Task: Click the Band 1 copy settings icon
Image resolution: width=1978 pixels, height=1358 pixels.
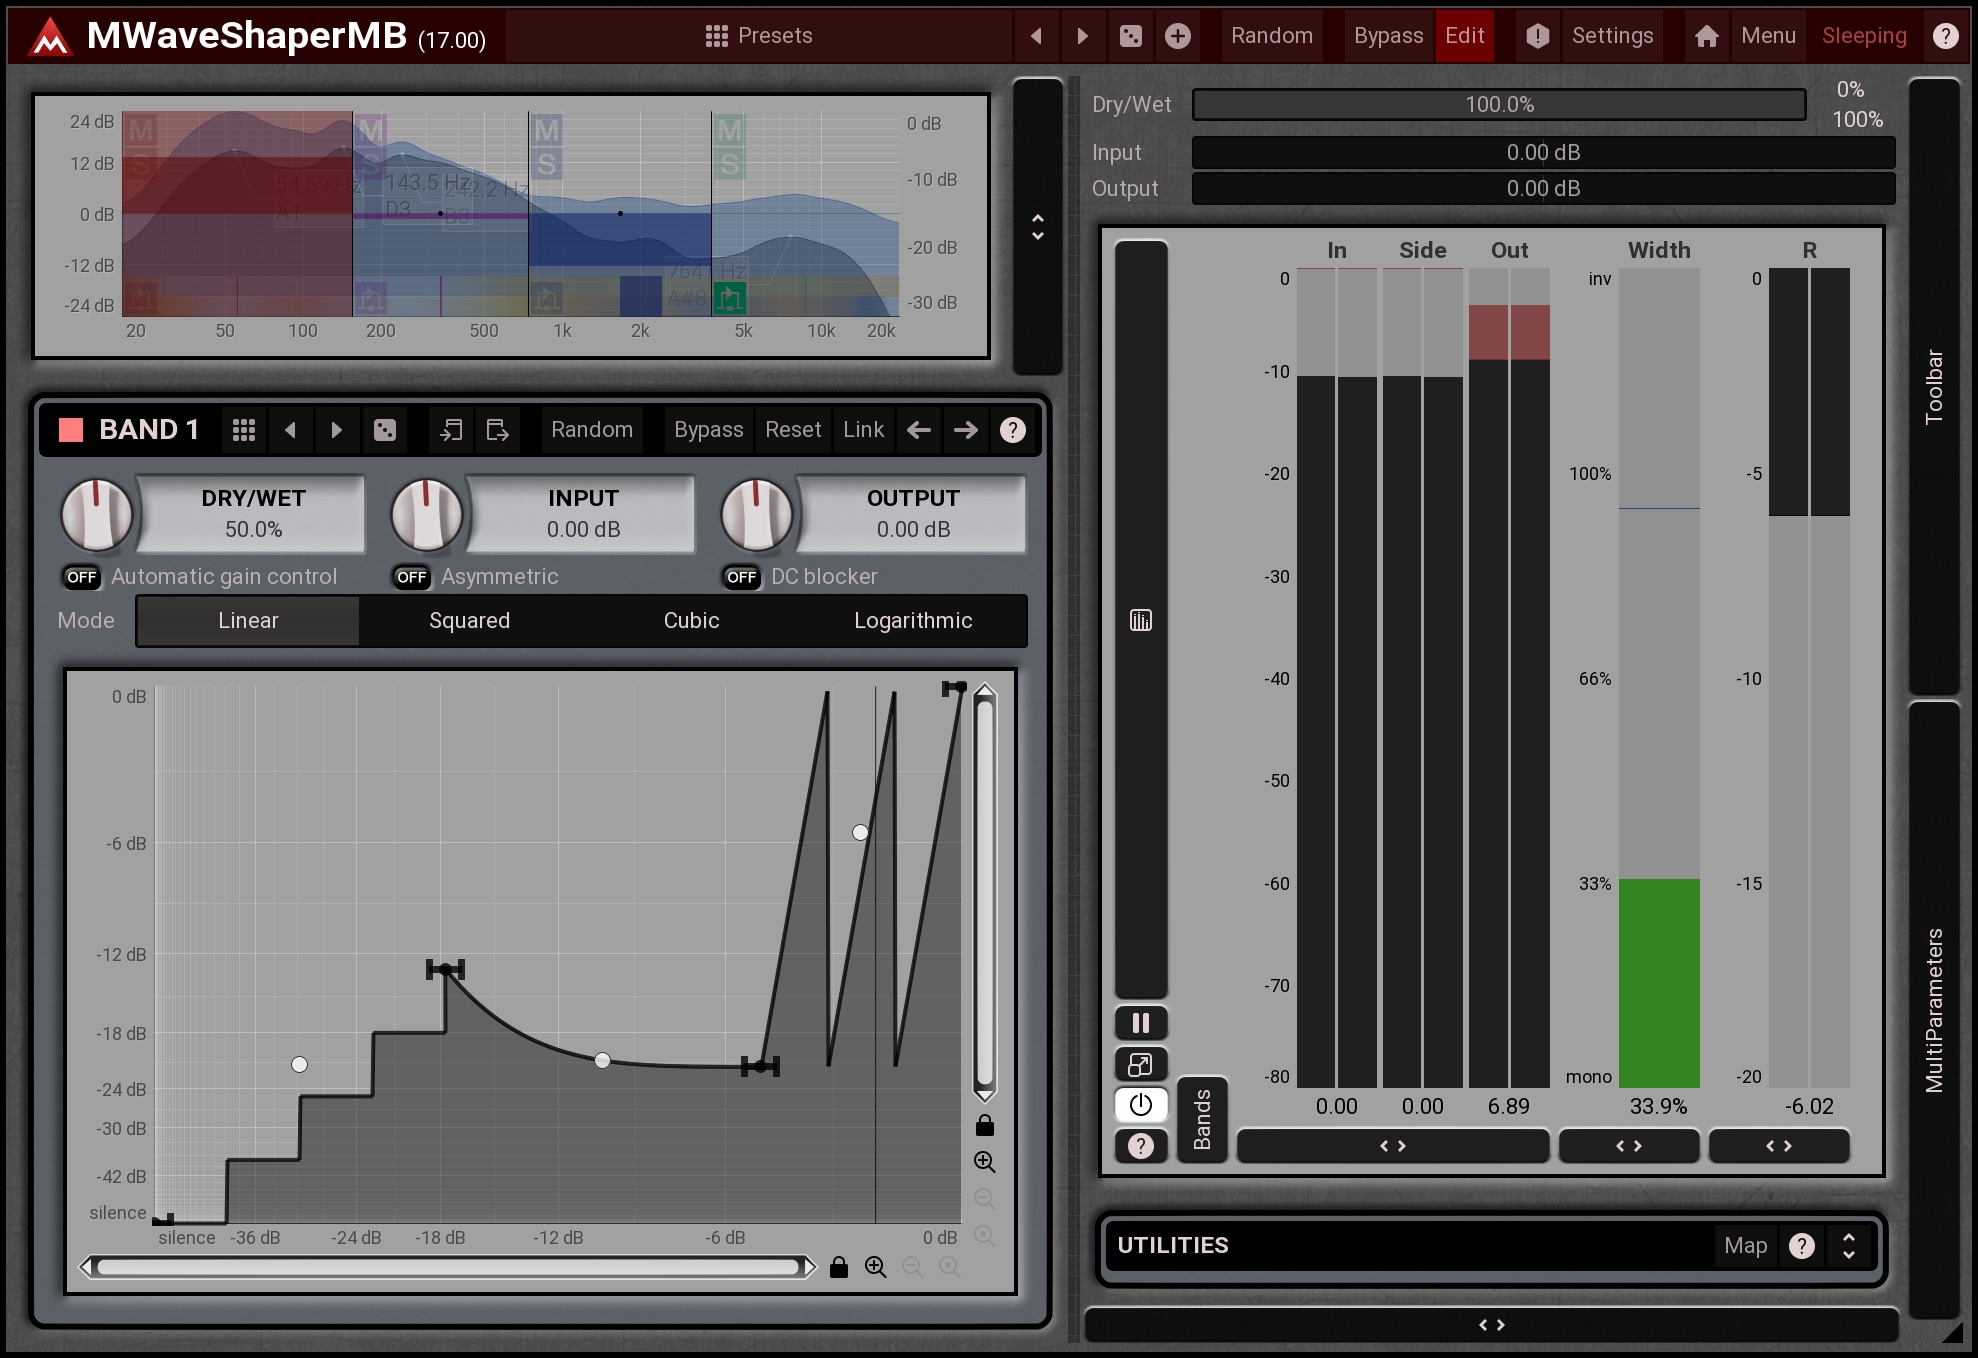Action: [451, 430]
